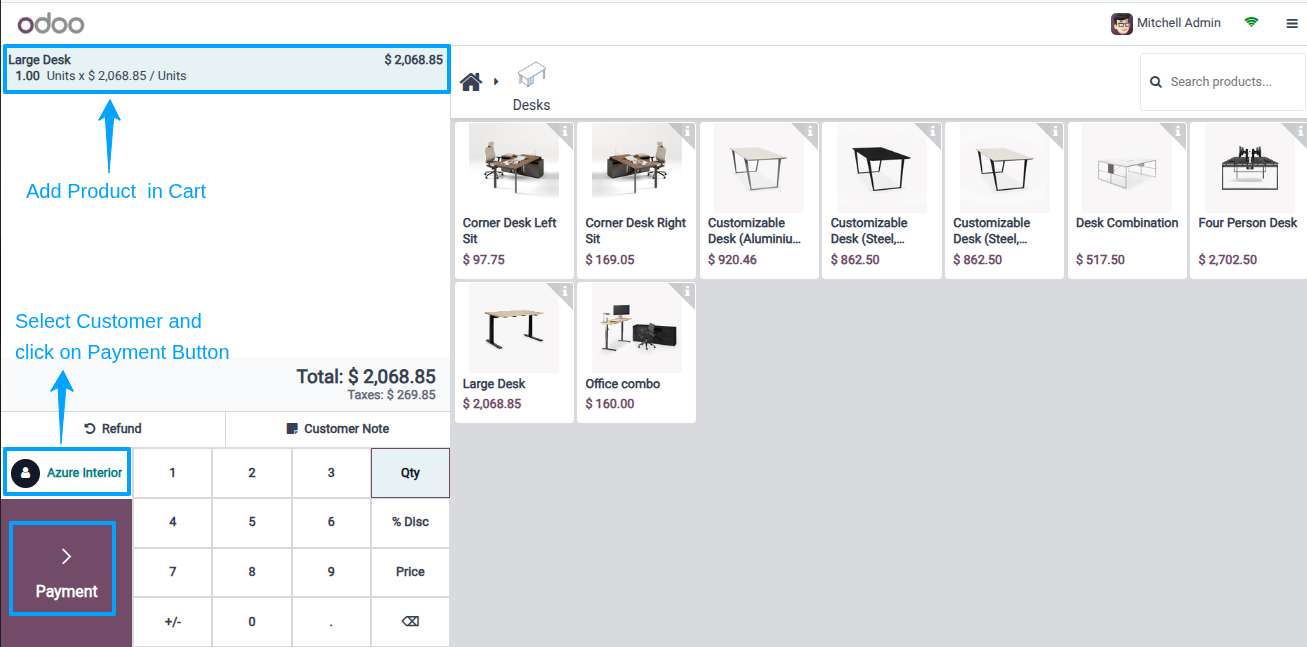
Task: Add Four Person Desk to the order
Action: click(1248, 200)
